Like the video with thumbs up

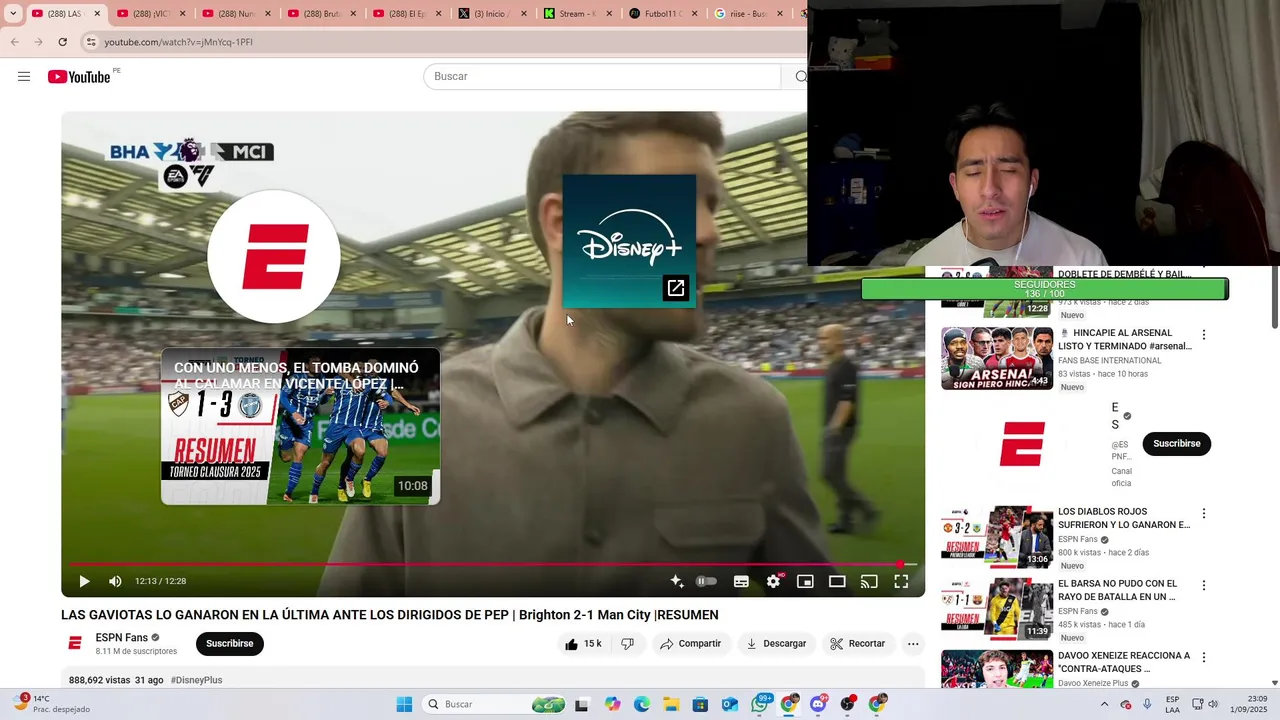[x=583, y=644]
